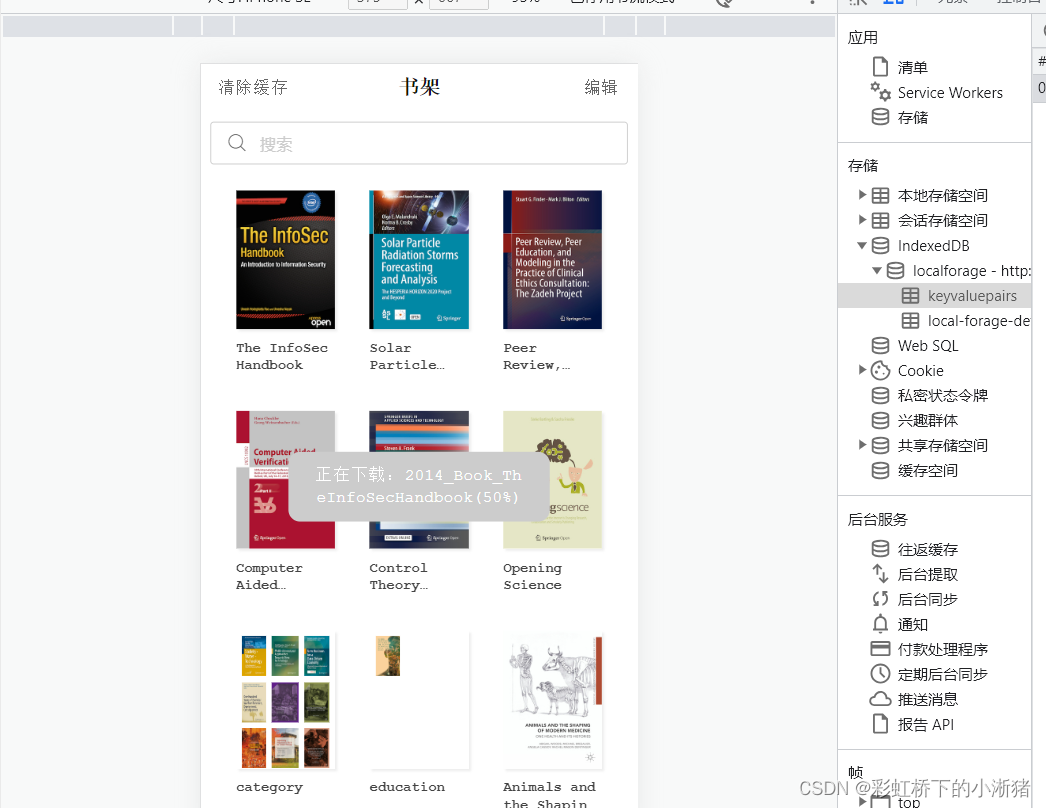Click the search magnifier icon in bookshelf
1046x808 pixels.
click(237, 143)
